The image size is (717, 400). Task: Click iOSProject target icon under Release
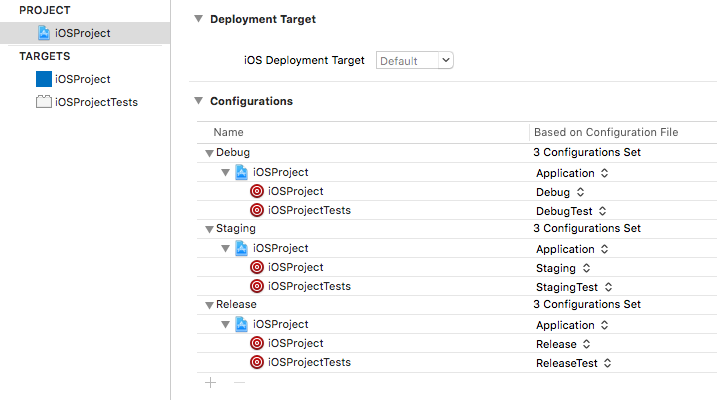coord(257,343)
